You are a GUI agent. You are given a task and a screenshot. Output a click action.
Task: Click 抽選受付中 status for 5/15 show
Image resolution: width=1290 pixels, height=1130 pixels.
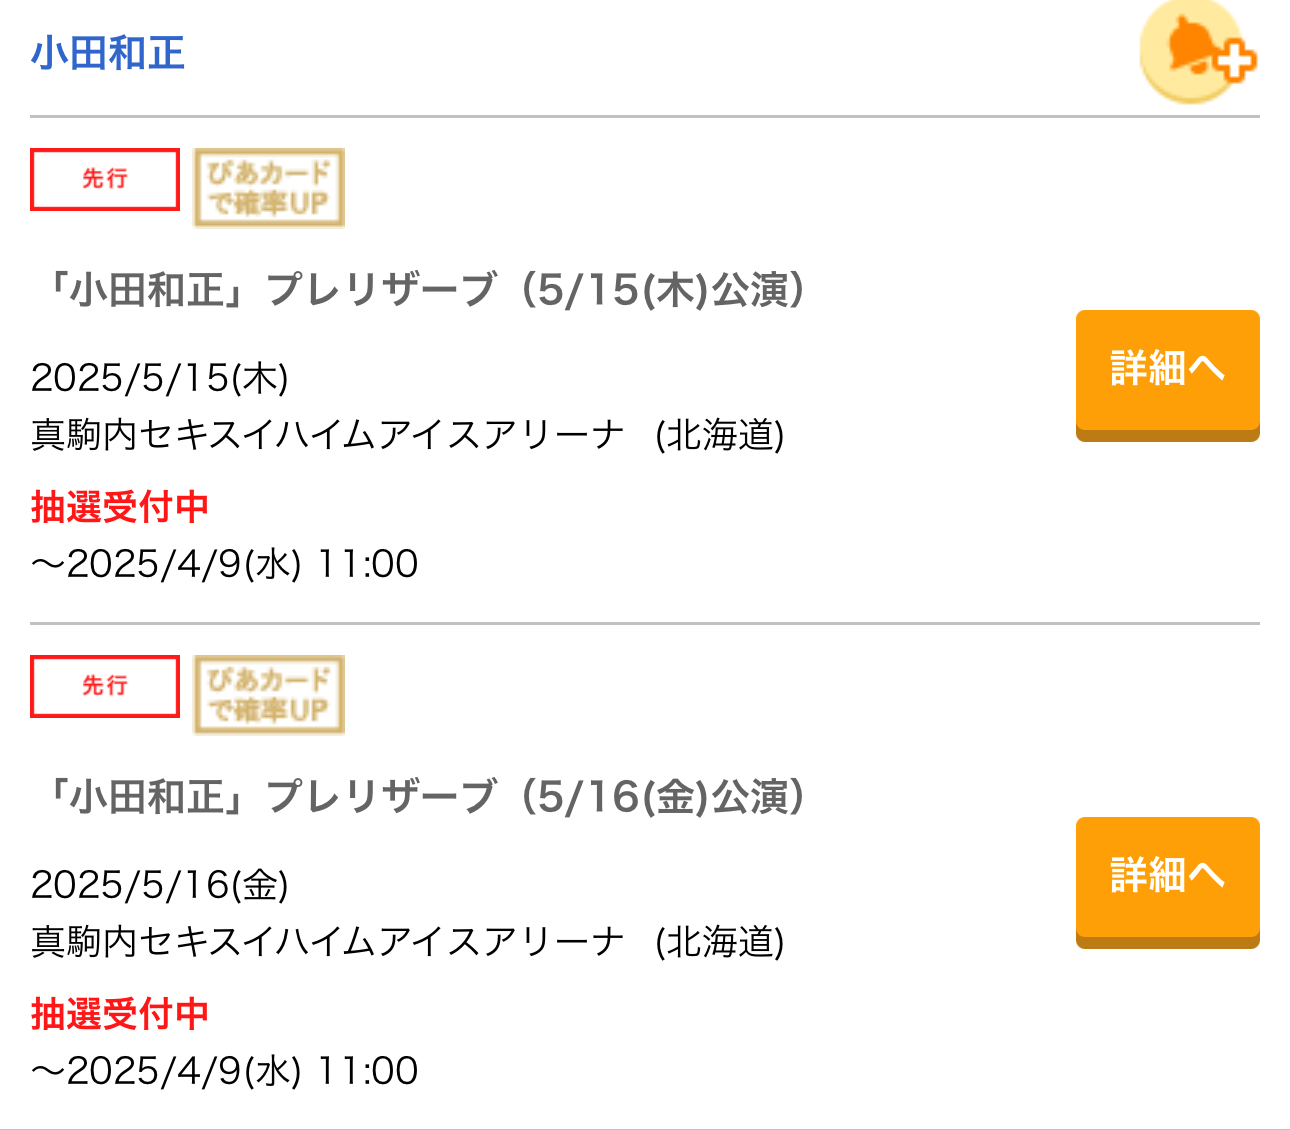[x=120, y=507]
